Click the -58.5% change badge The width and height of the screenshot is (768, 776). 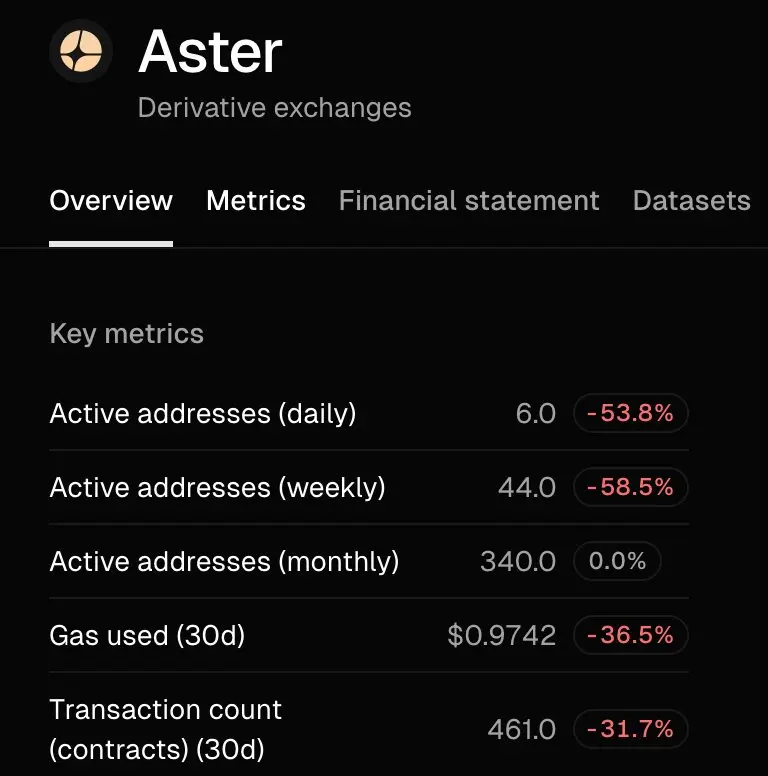[630, 487]
